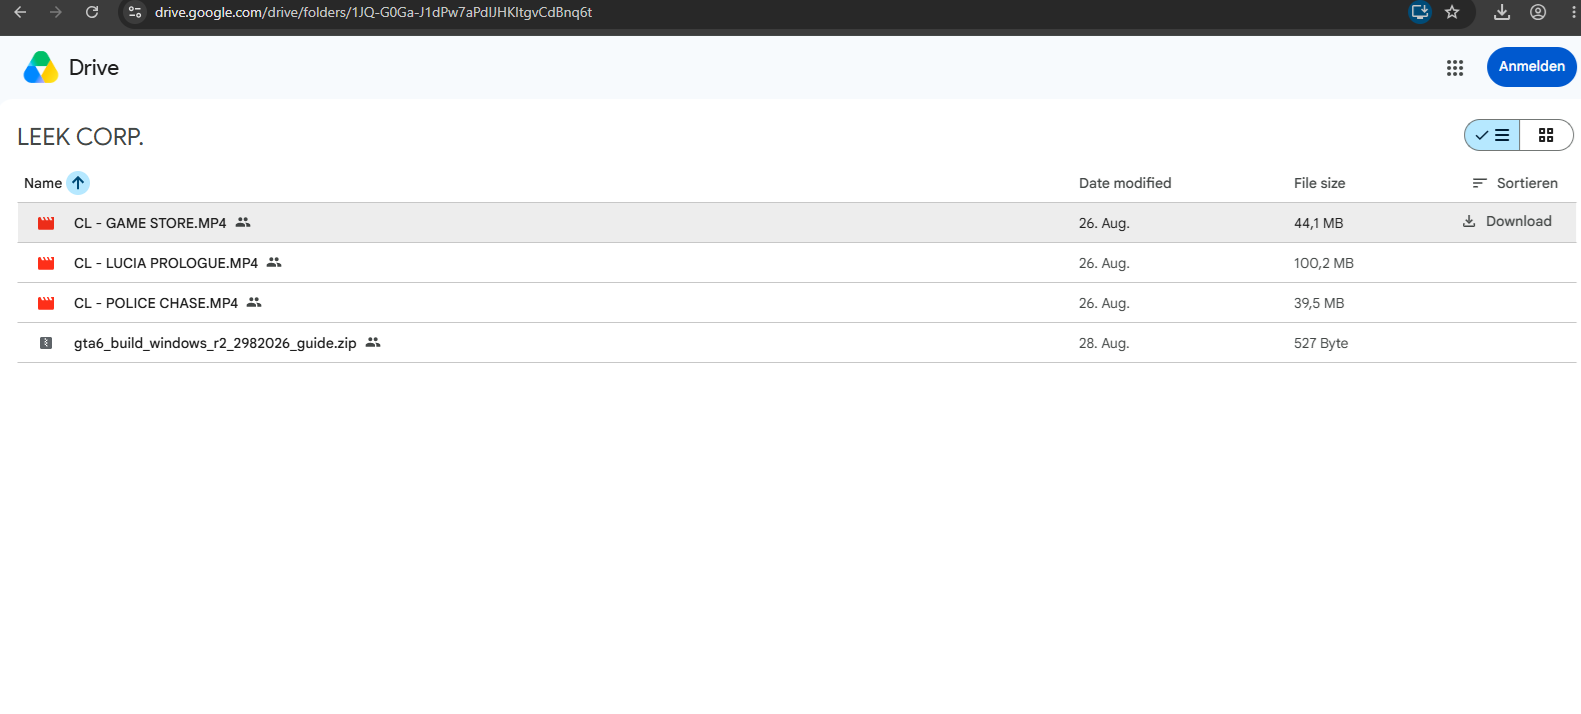Select the CL - LUCIA PROLOGUE.MP4 row
The width and height of the screenshot is (1581, 714).
pyautogui.click(x=796, y=263)
